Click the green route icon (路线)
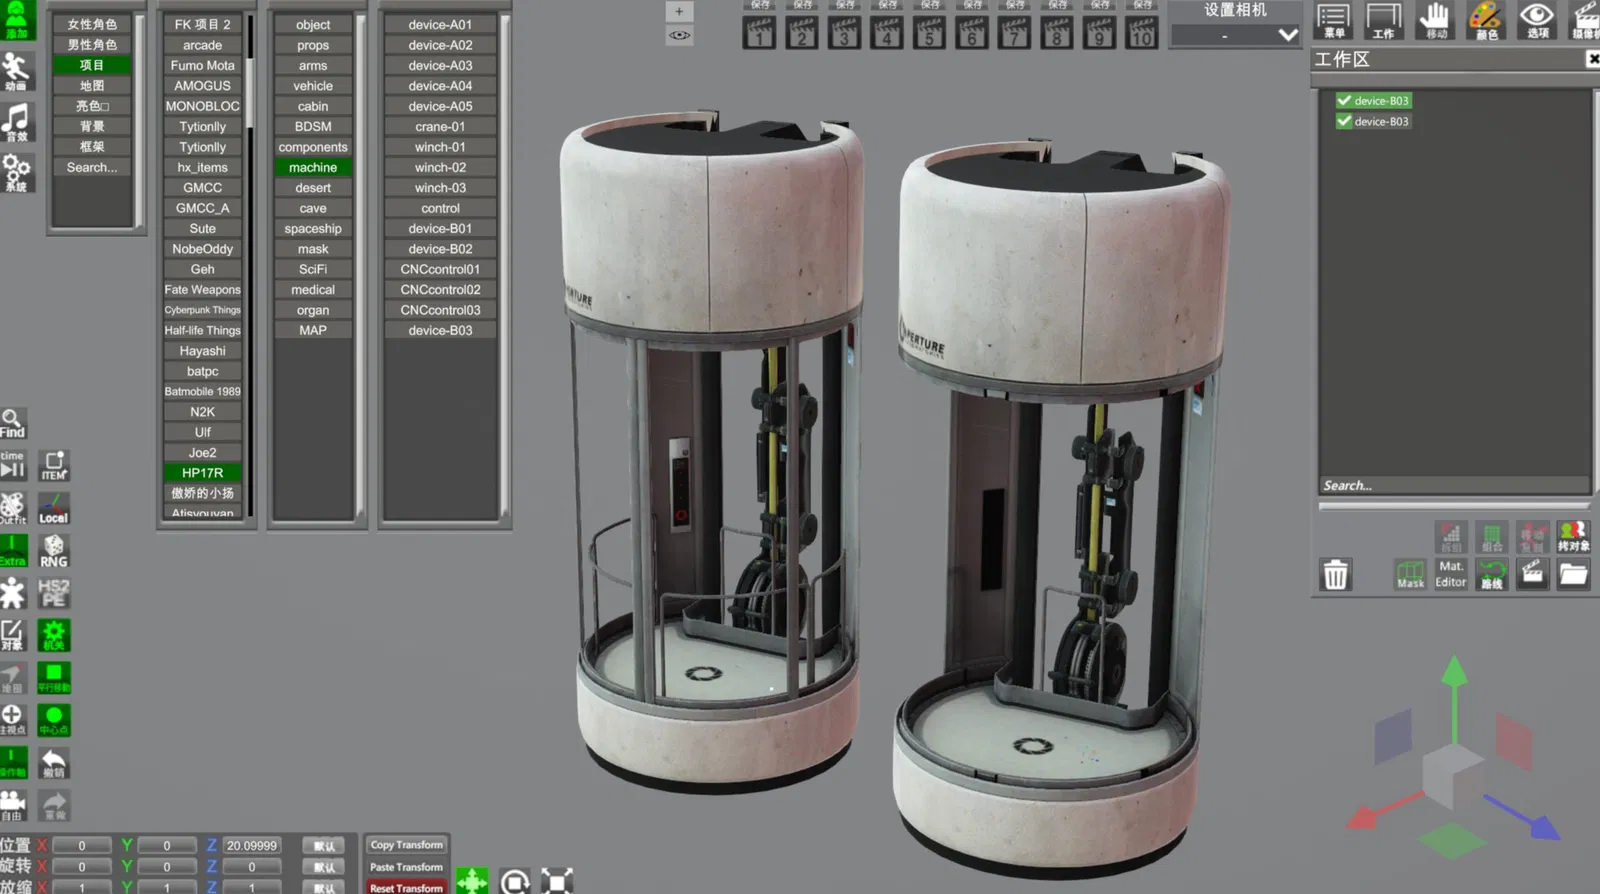The height and width of the screenshot is (894, 1600). click(x=1492, y=575)
